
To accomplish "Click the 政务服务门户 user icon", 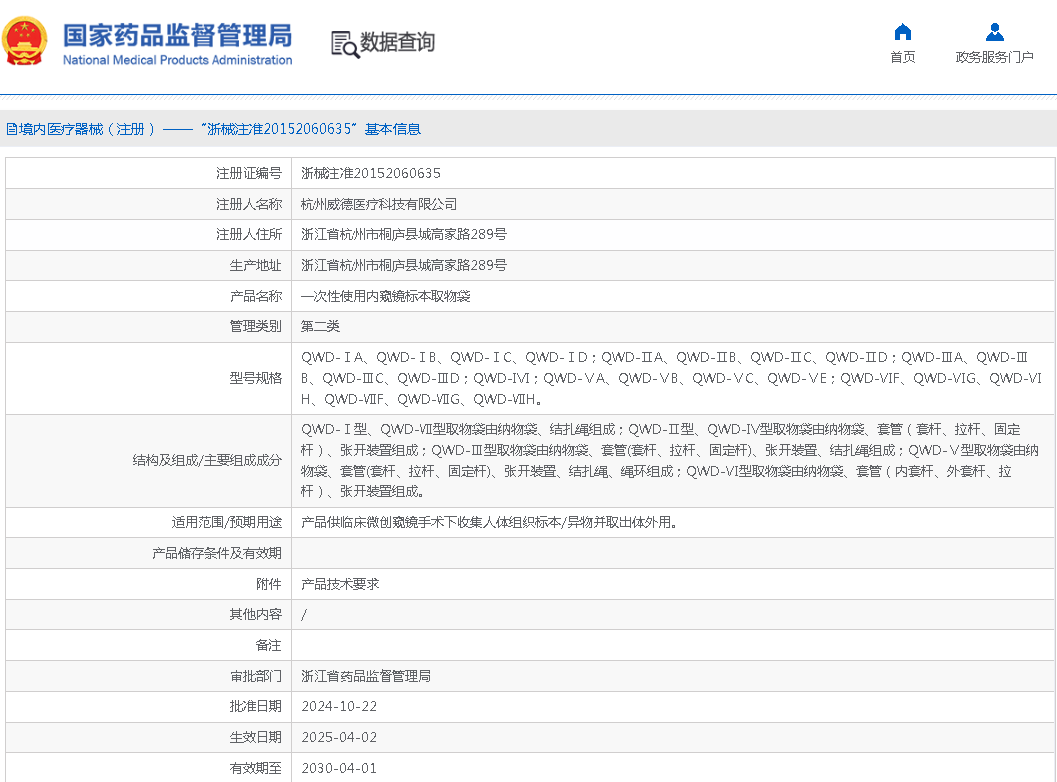I will [x=994, y=32].
